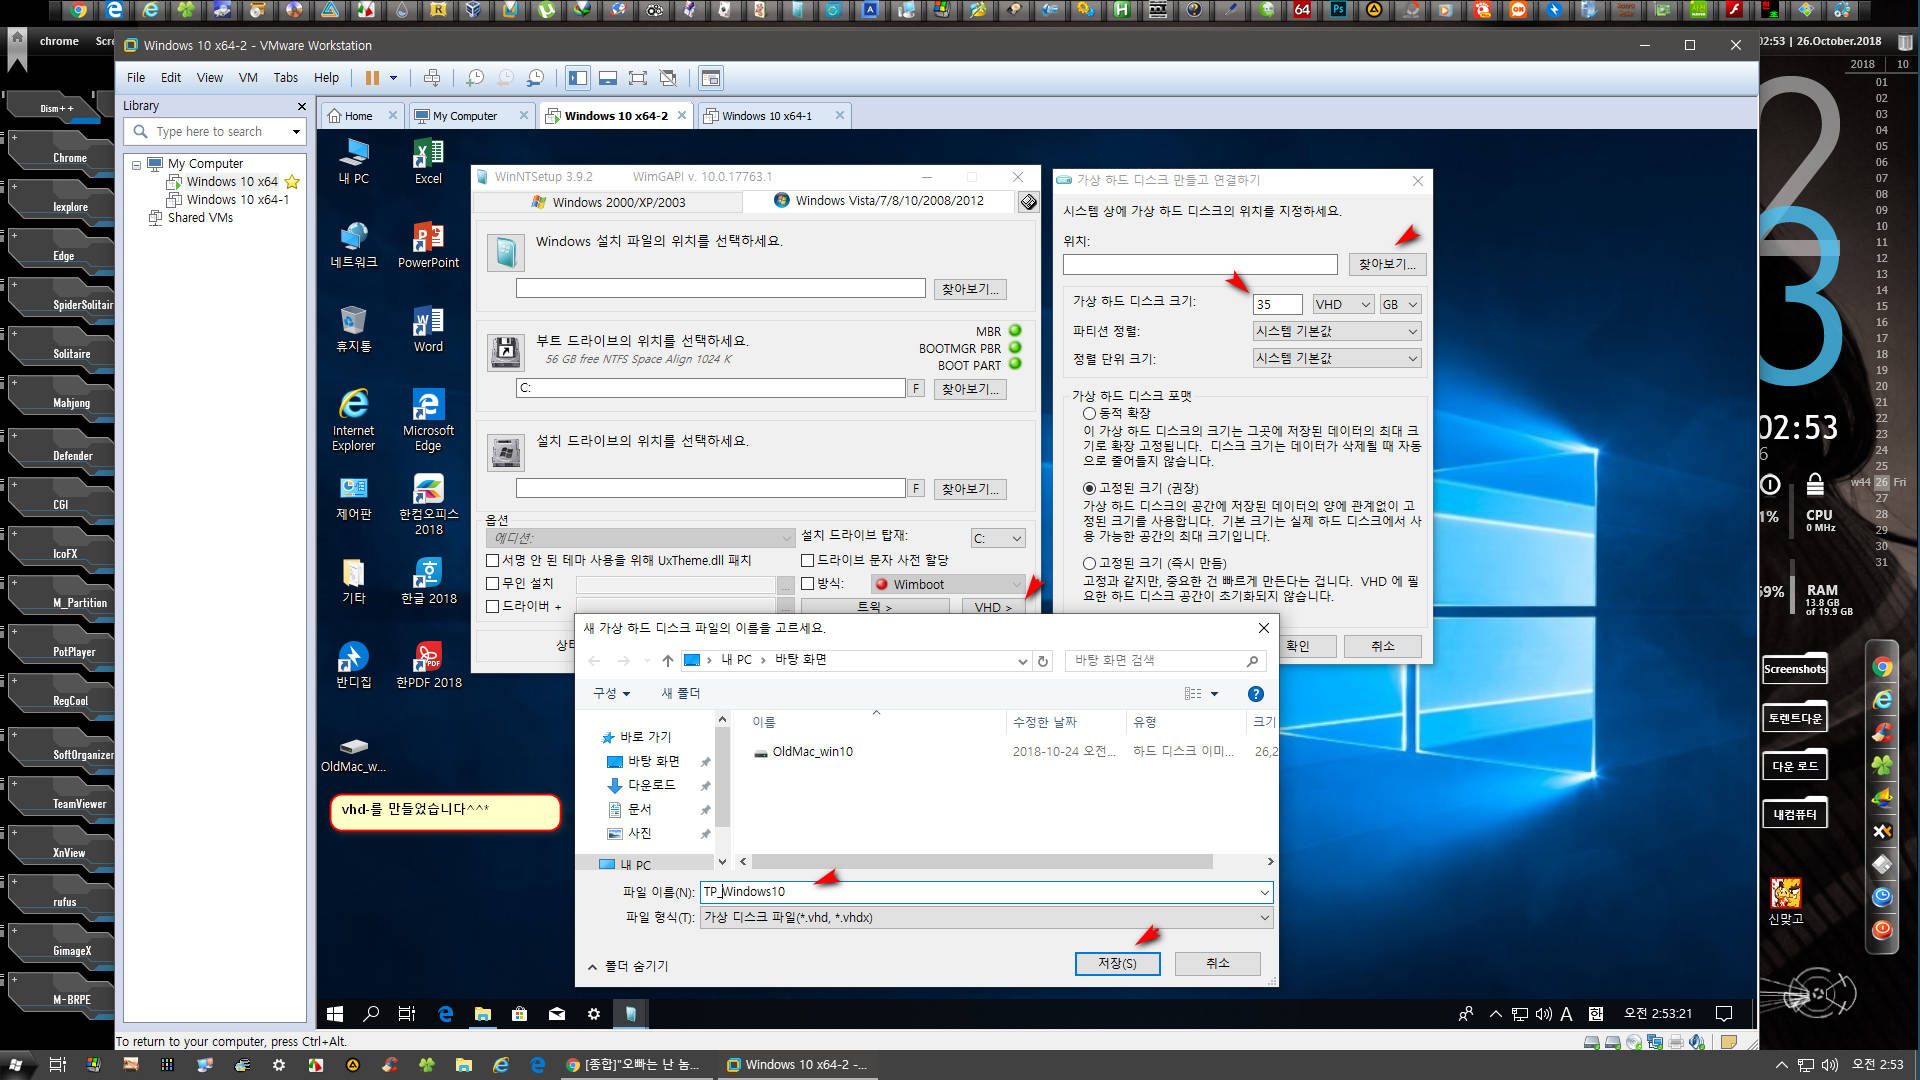The height and width of the screenshot is (1080, 1920).
Task: Check 서명 안 된 테마 UxTheme.dll 패치 option
Action: (492, 561)
